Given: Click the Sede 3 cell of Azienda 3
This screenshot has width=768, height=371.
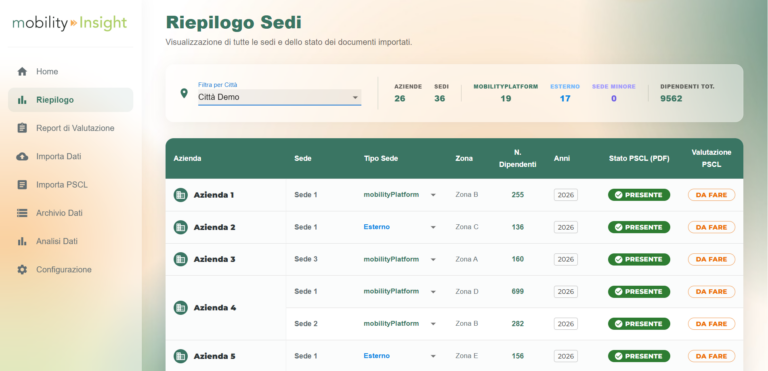Looking at the screenshot, I should coord(306,259).
